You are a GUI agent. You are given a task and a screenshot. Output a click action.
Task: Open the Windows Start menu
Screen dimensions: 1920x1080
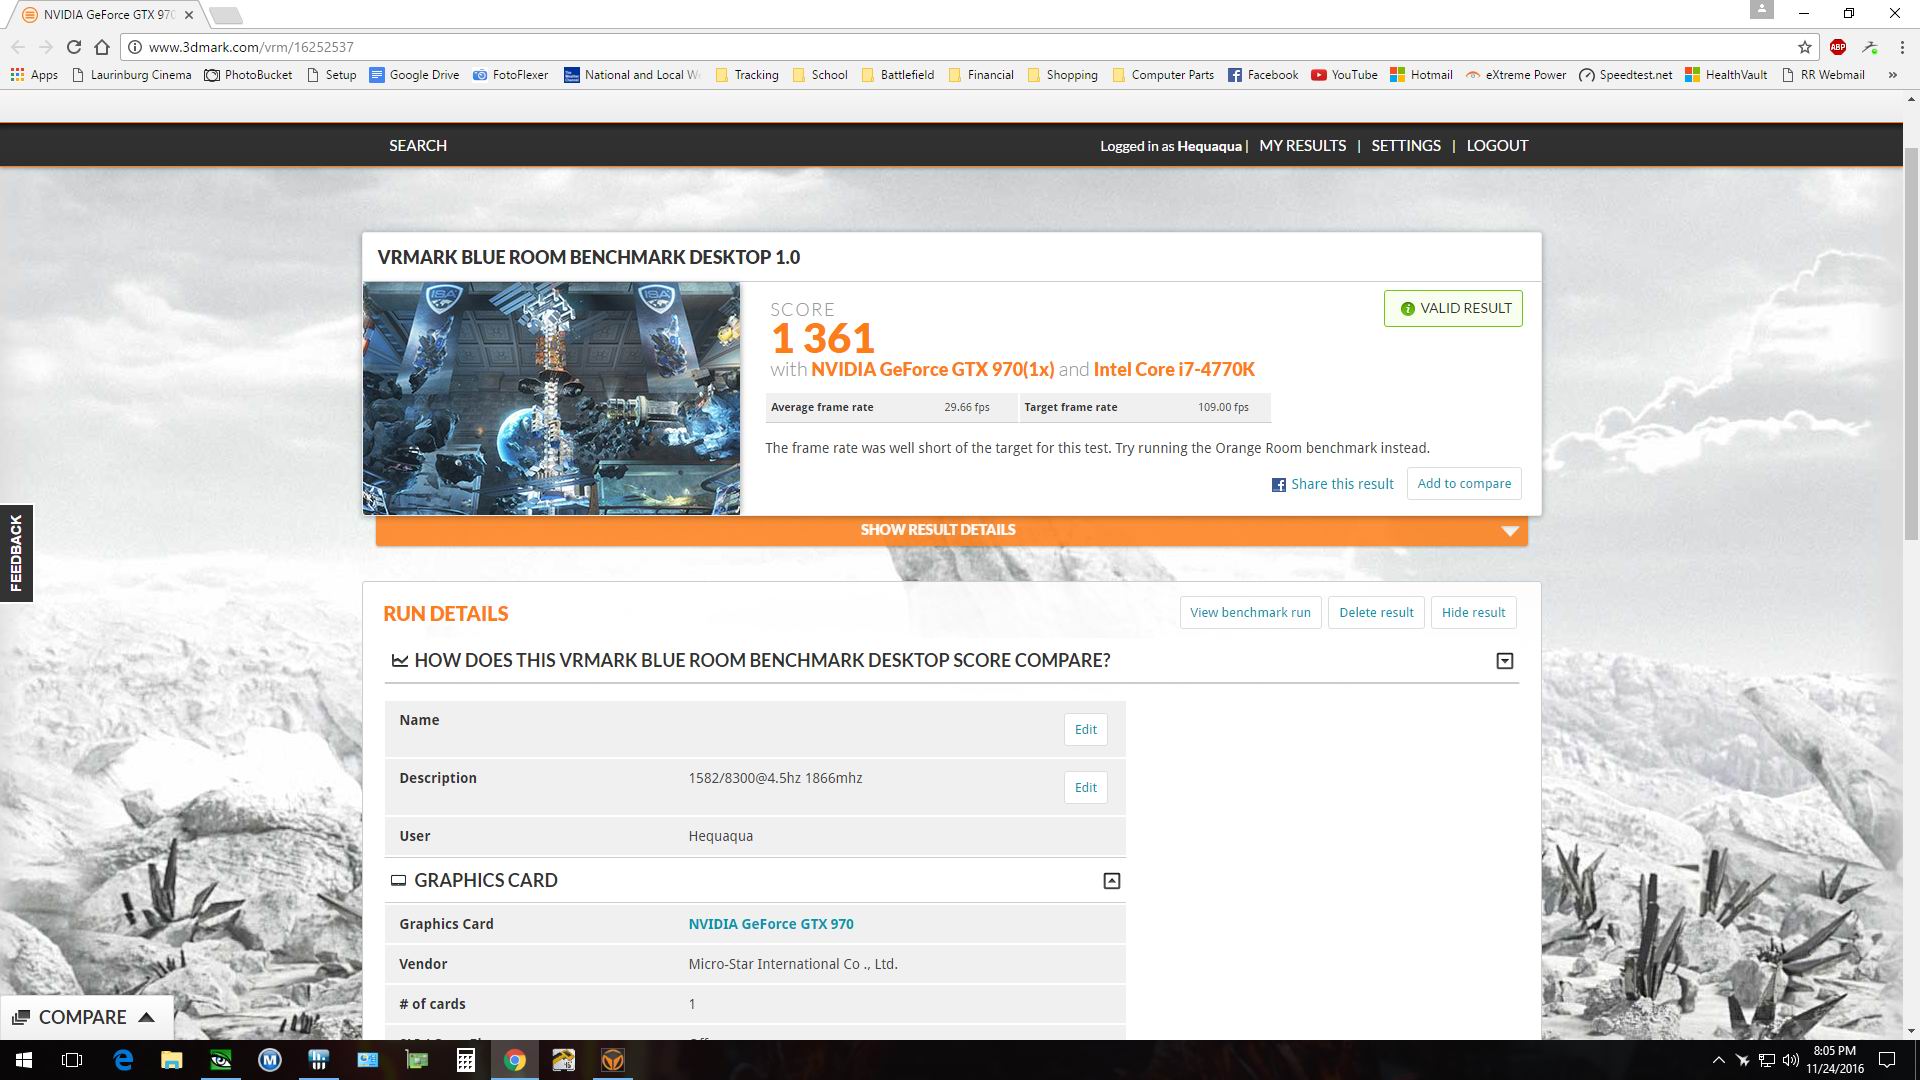click(24, 1060)
